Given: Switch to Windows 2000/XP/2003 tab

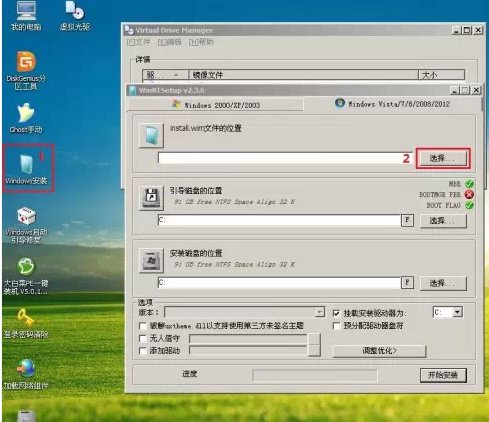Looking at the screenshot, I should (x=215, y=105).
